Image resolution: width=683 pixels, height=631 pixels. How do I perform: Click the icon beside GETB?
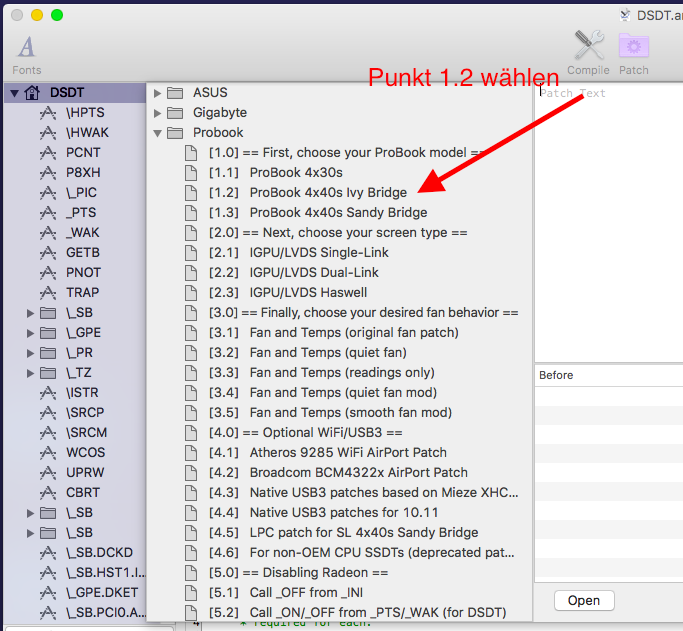click(48, 253)
